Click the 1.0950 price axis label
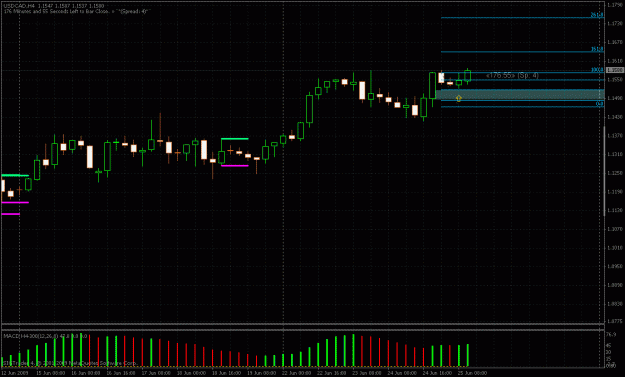 (615, 266)
